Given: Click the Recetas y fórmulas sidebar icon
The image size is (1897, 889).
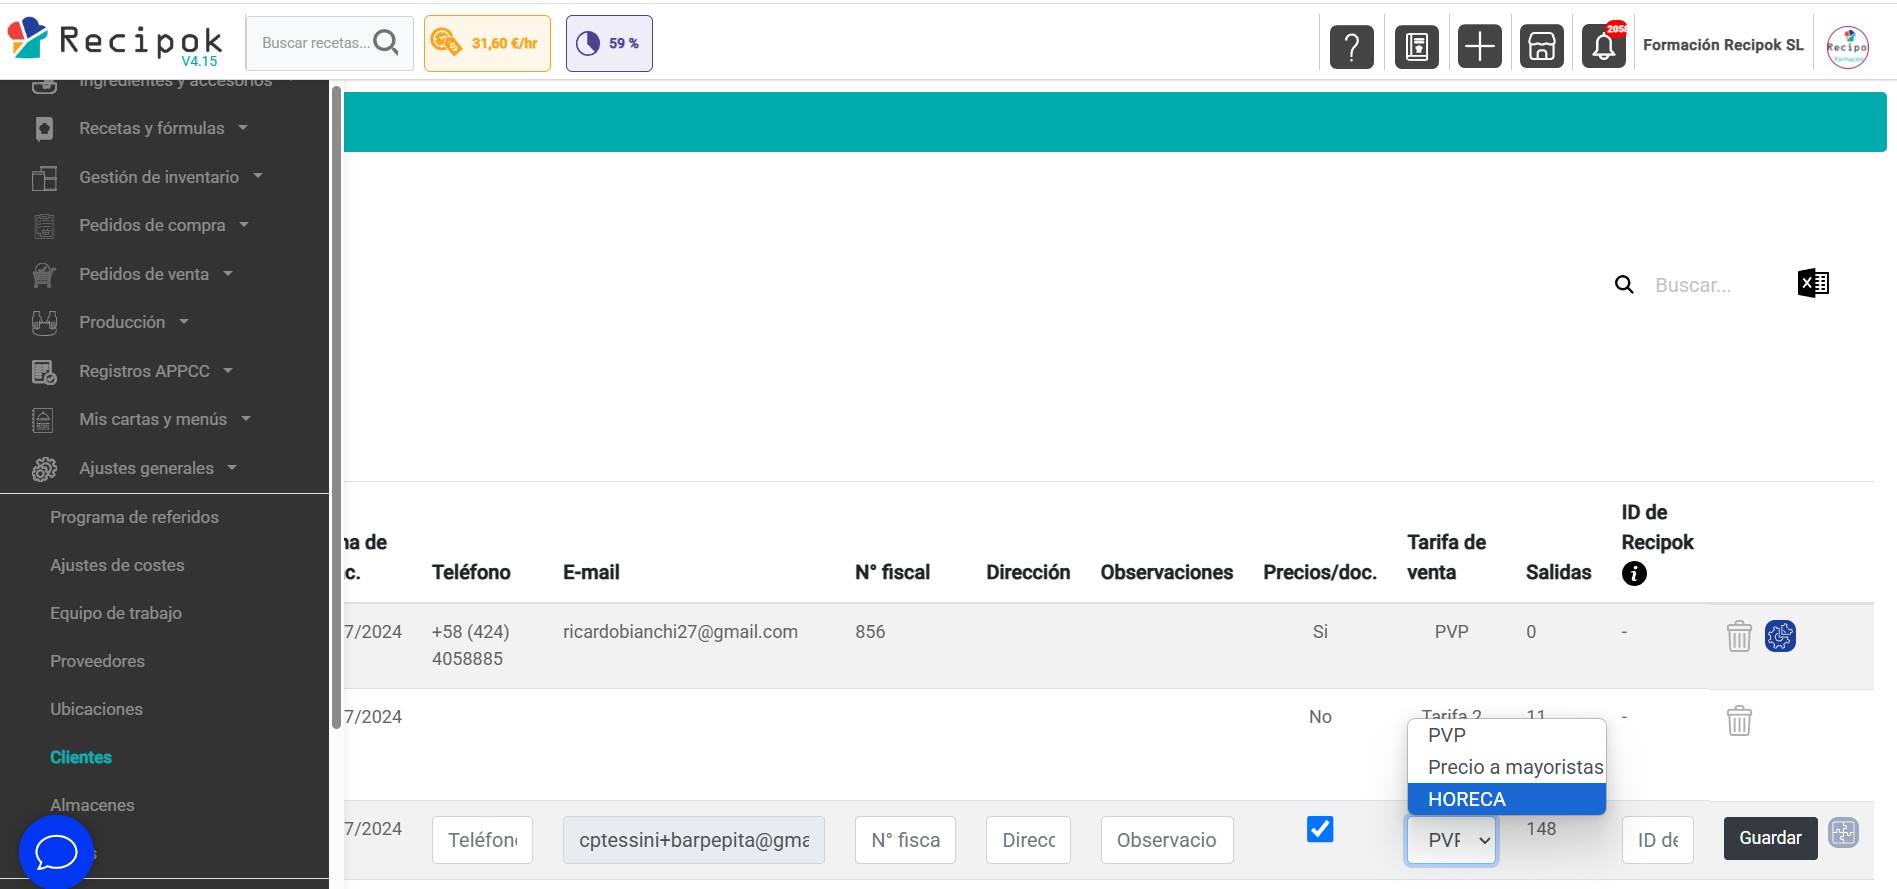Looking at the screenshot, I should tap(44, 128).
